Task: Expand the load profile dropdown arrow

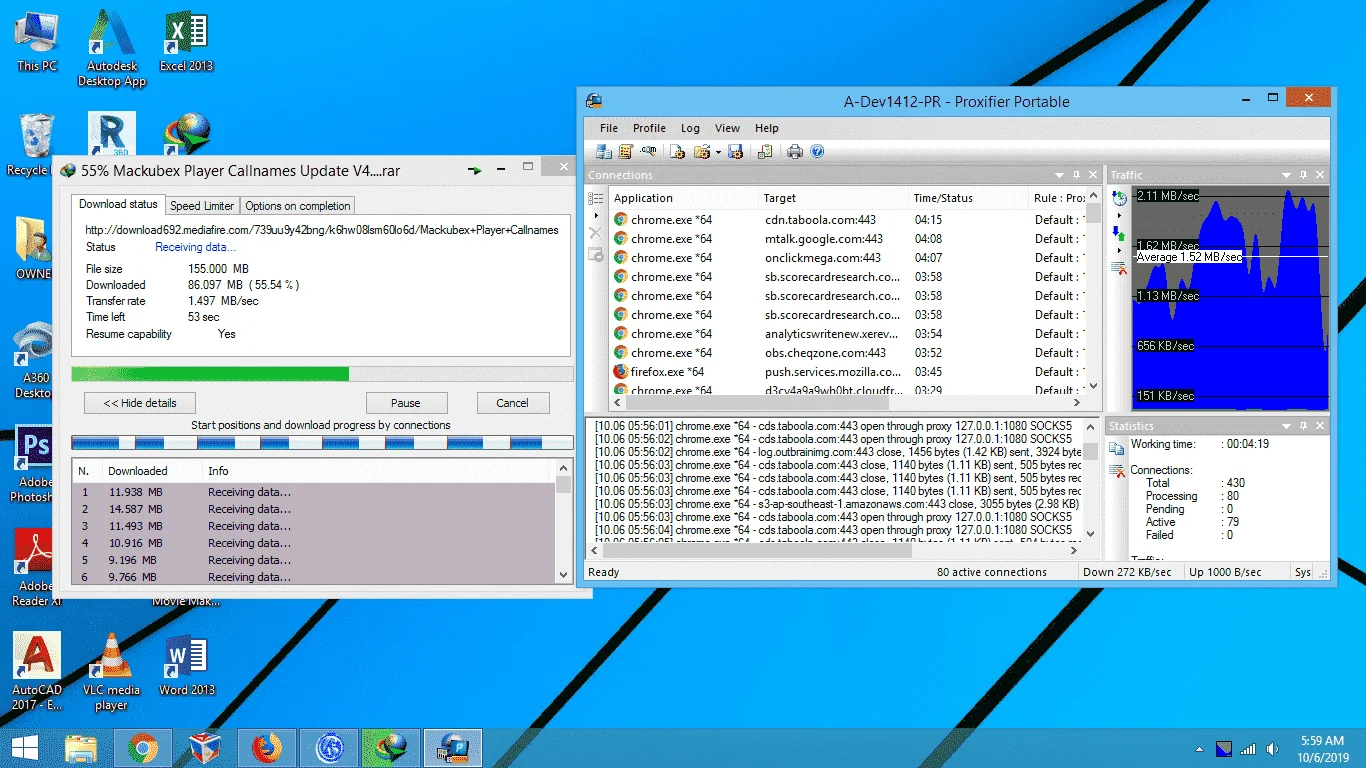Action: (718, 152)
